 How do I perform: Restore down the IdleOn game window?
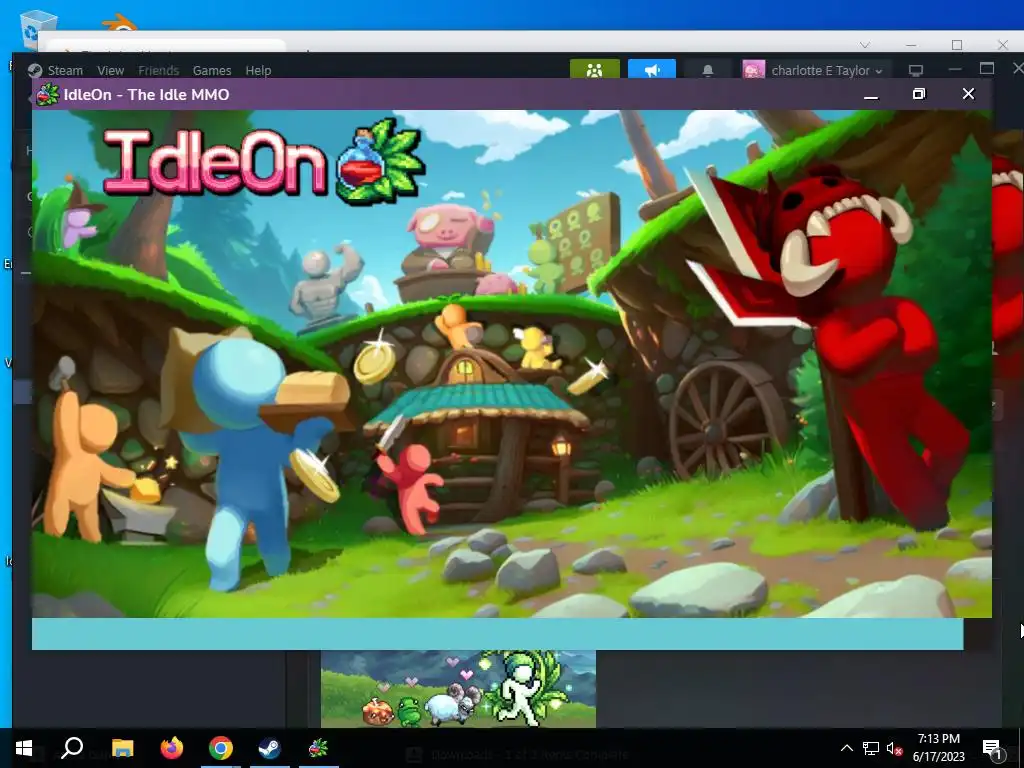(x=919, y=94)
